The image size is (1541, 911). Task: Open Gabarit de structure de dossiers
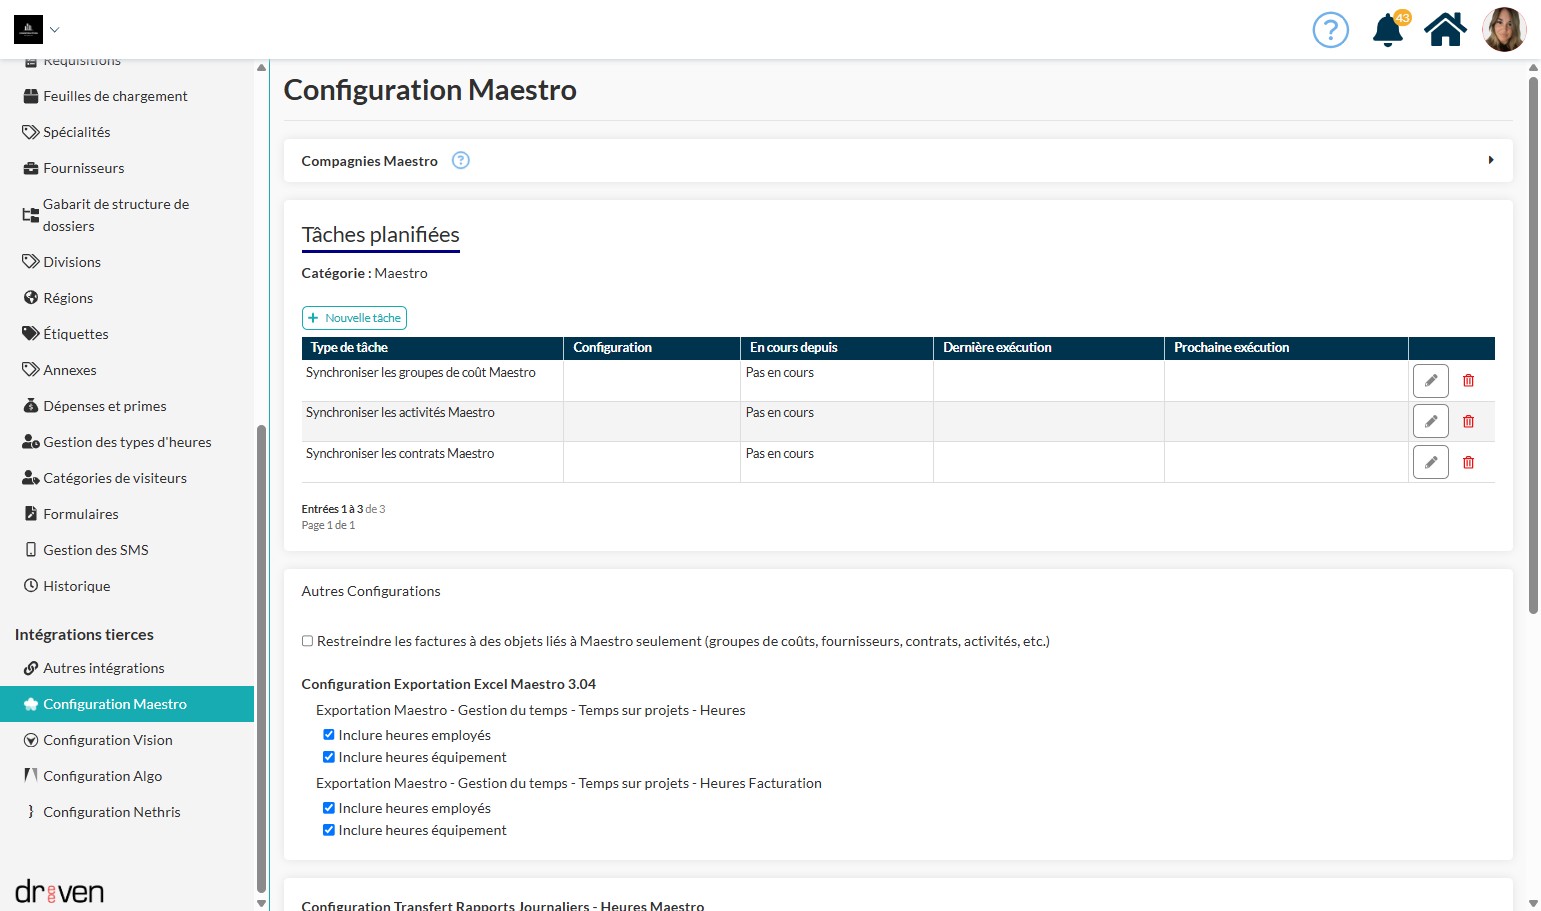(x=127, y=215)
